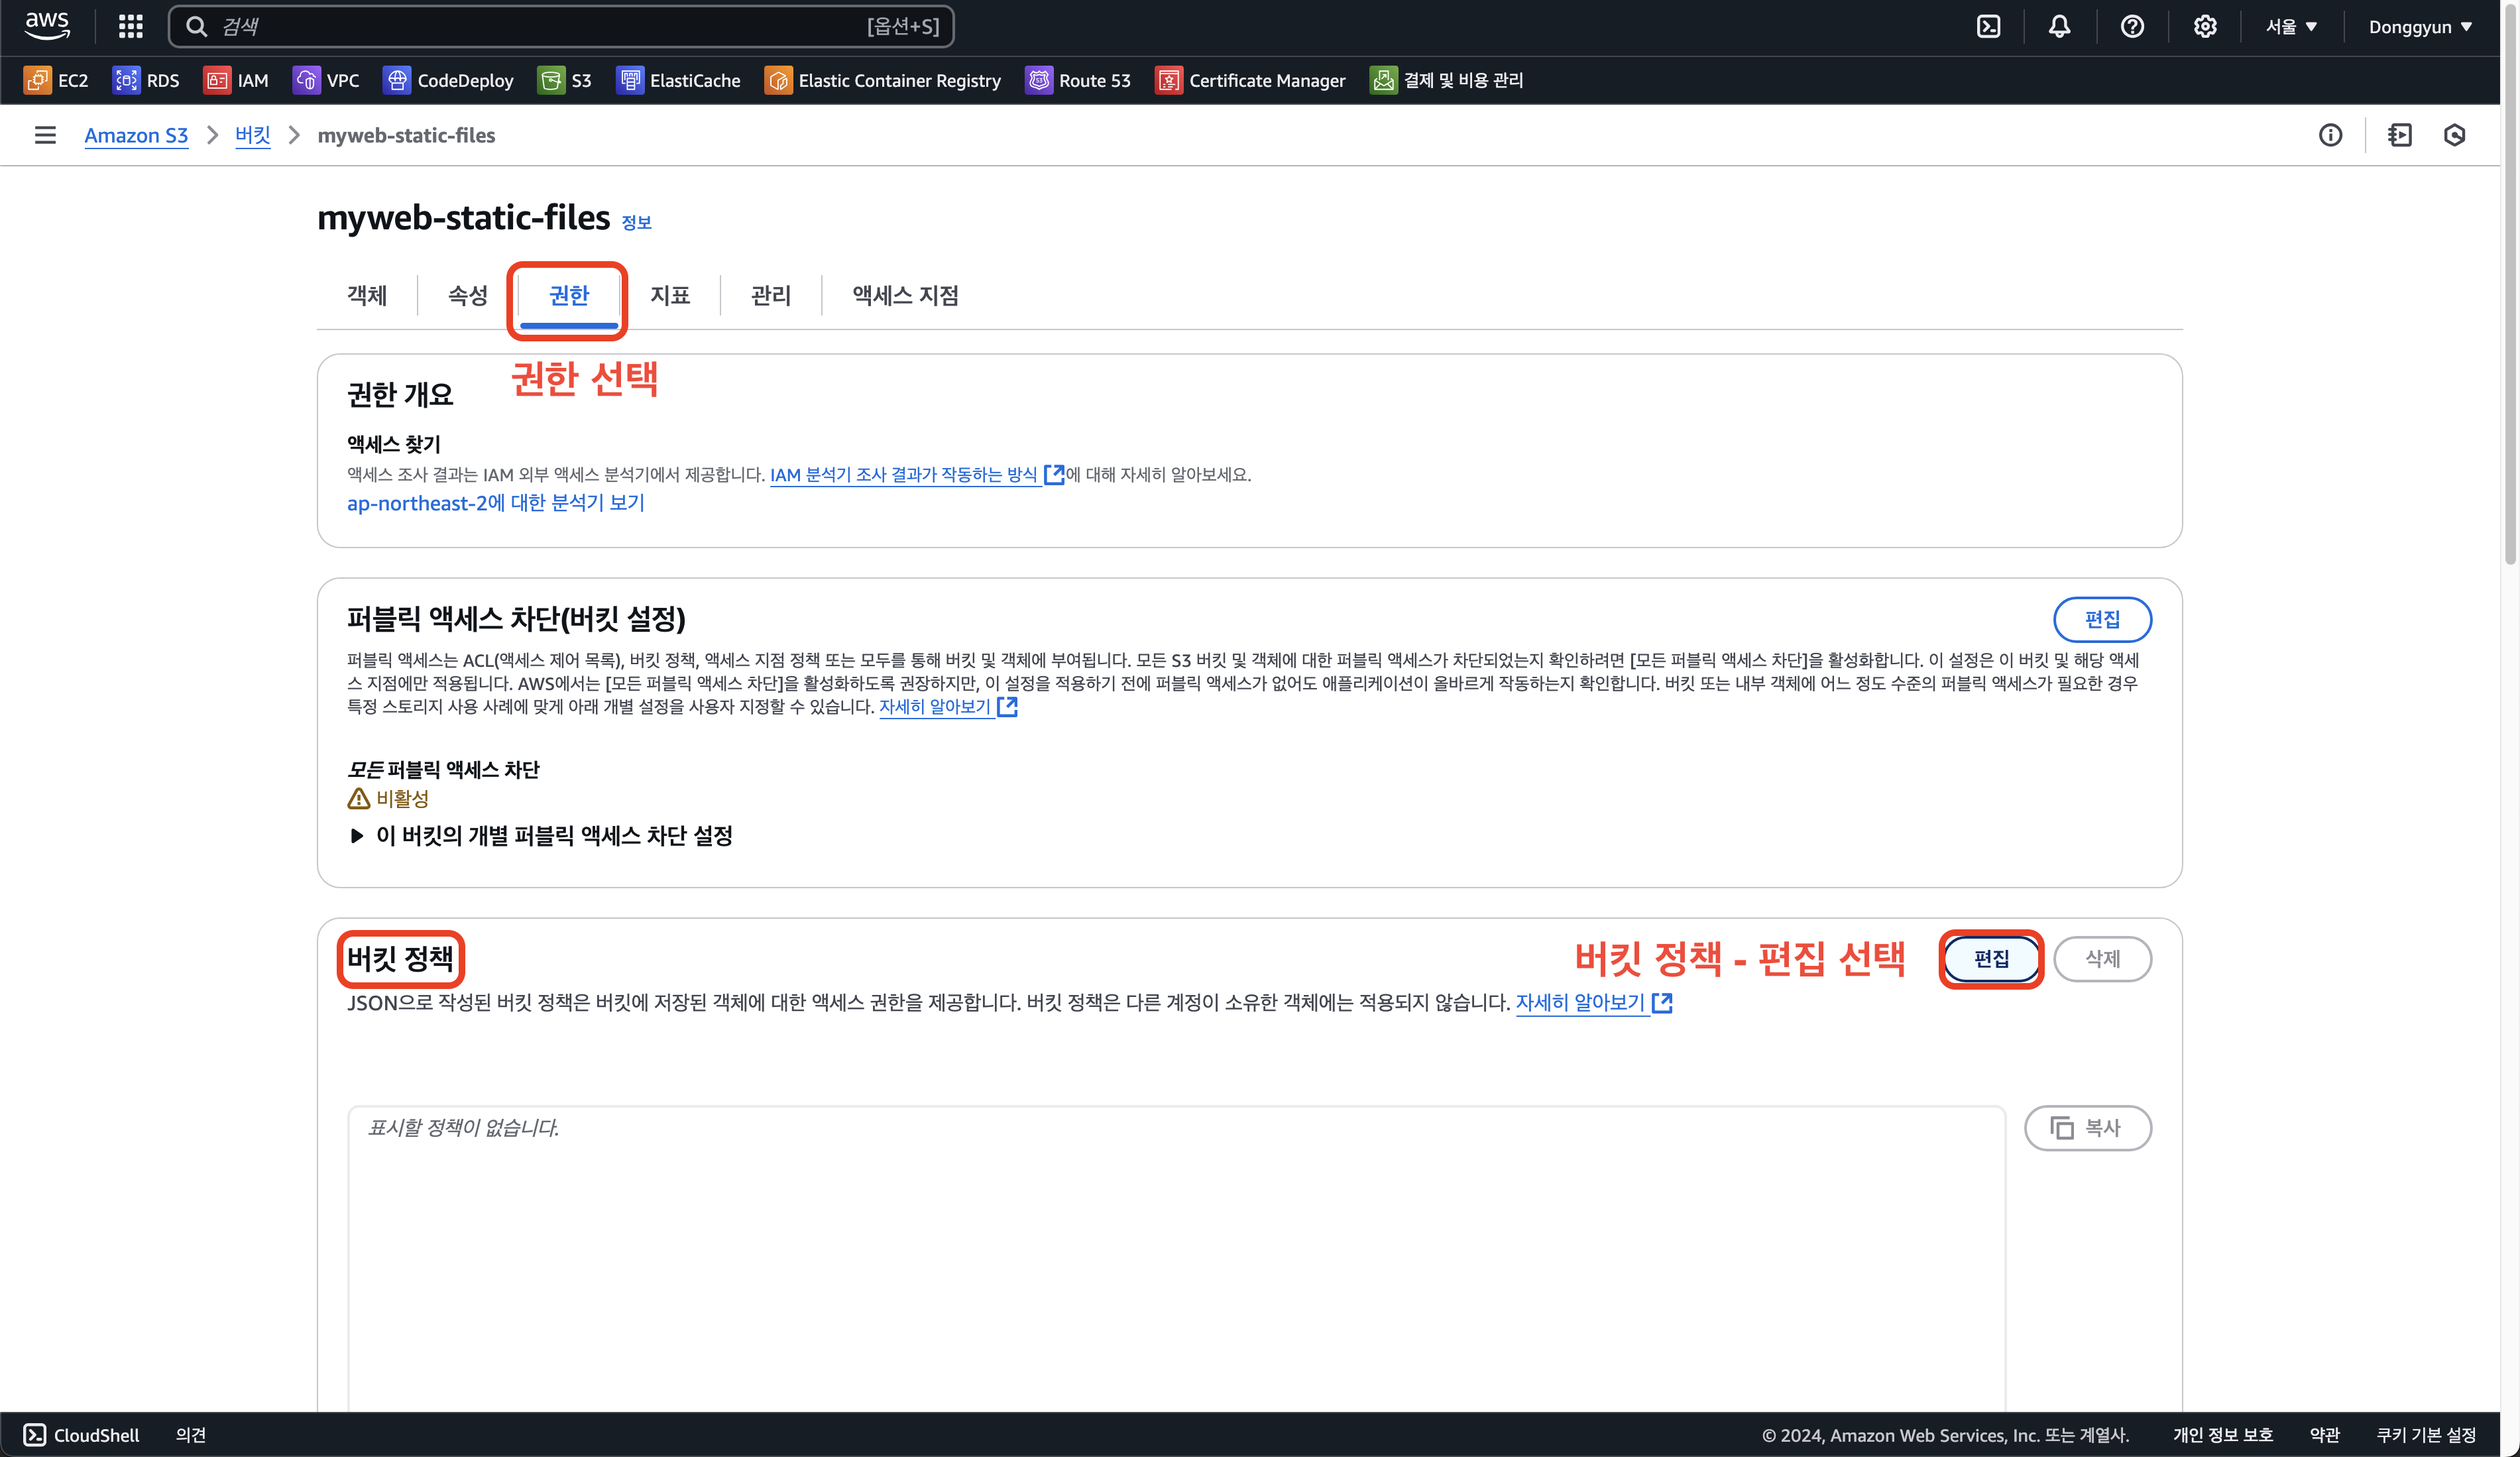2520x1457 pixels.
Task: Open RDS favorite shortcut
Action: [x=146, y=80]
